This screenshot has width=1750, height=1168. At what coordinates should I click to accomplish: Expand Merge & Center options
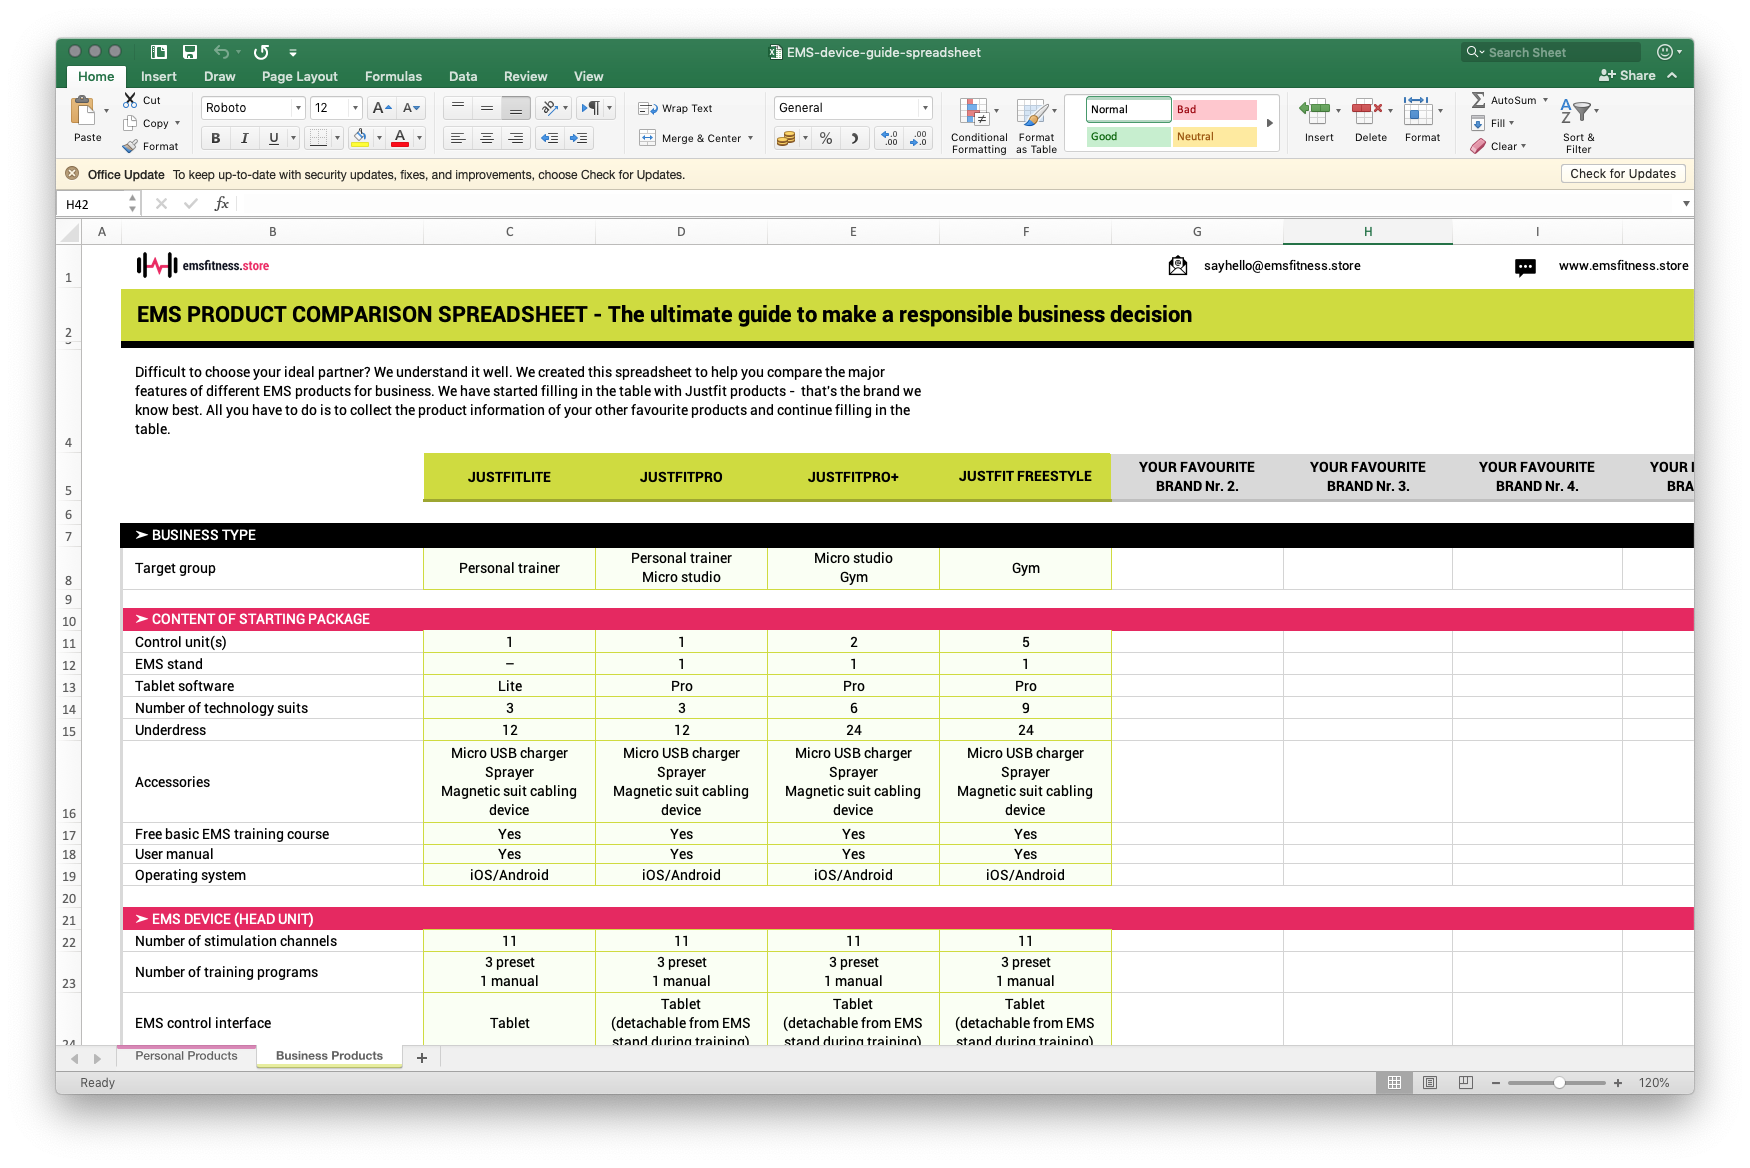[x=751, y=138]
